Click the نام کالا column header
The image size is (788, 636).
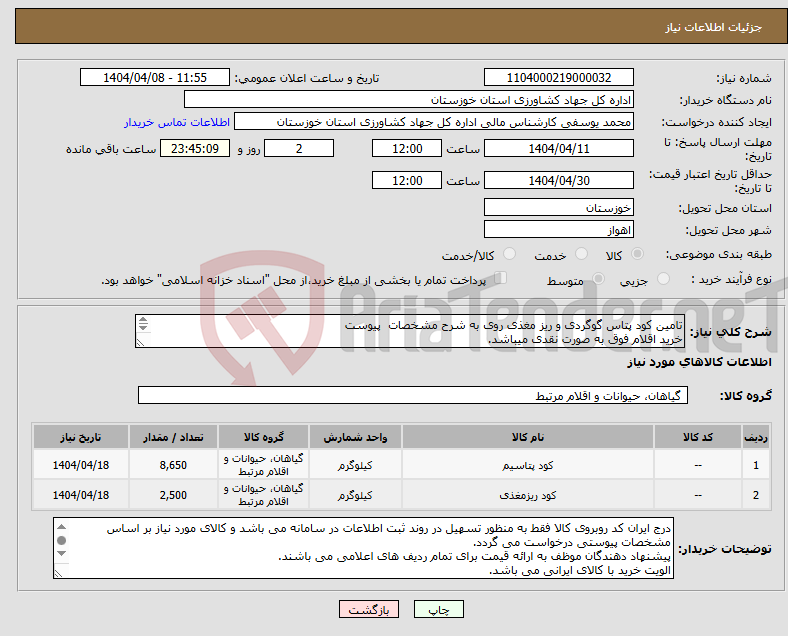pos(528,437)
